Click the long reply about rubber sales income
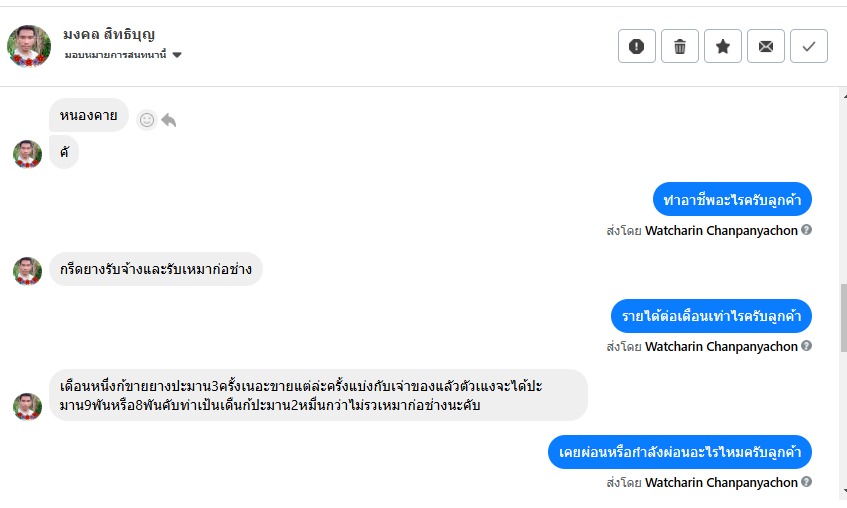Screen dimensions: 847x508 click(x=318, y=395)
